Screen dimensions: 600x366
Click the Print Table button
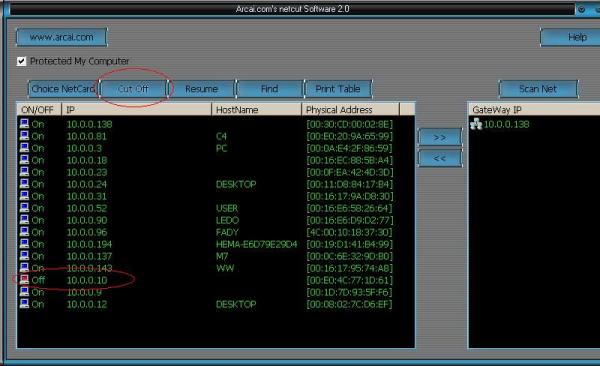point(338,89)
